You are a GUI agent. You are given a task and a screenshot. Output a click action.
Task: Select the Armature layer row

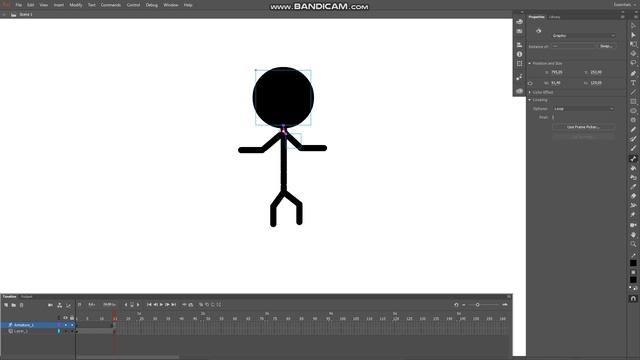[38, 325]
